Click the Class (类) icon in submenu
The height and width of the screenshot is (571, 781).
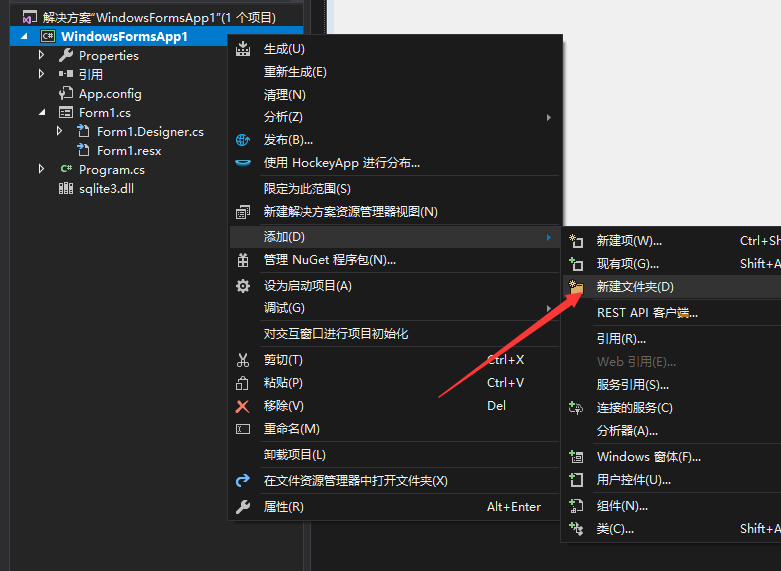576,529
